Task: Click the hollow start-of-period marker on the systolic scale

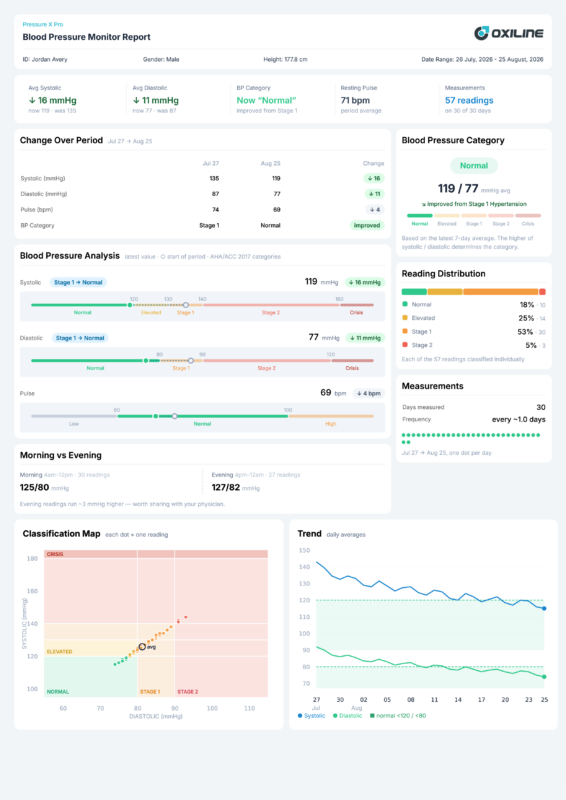Action: coord(186,305)
